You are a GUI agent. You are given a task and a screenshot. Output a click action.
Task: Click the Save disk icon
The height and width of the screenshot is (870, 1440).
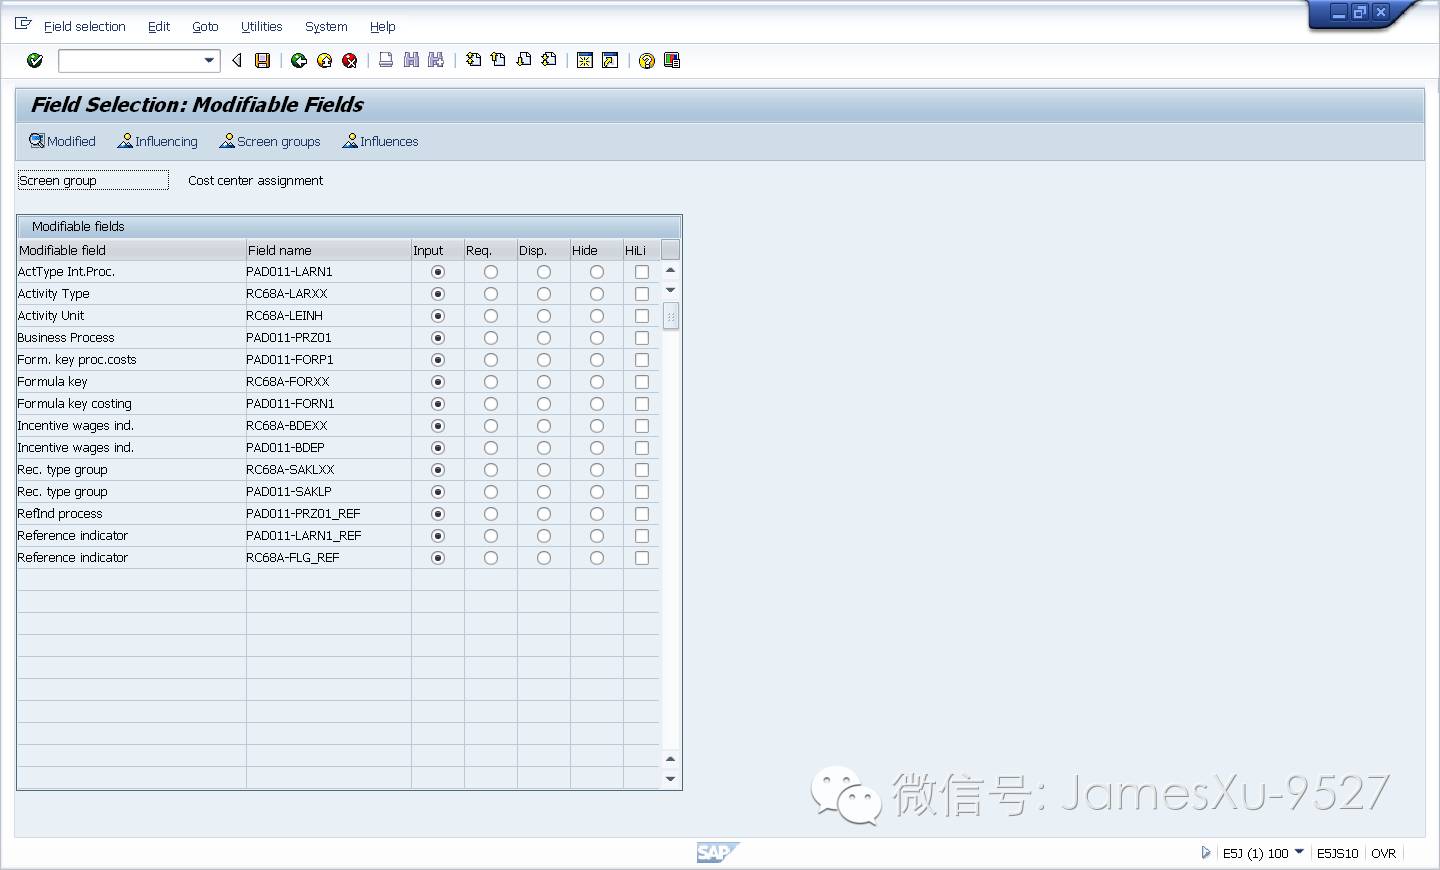coord(263,61)
